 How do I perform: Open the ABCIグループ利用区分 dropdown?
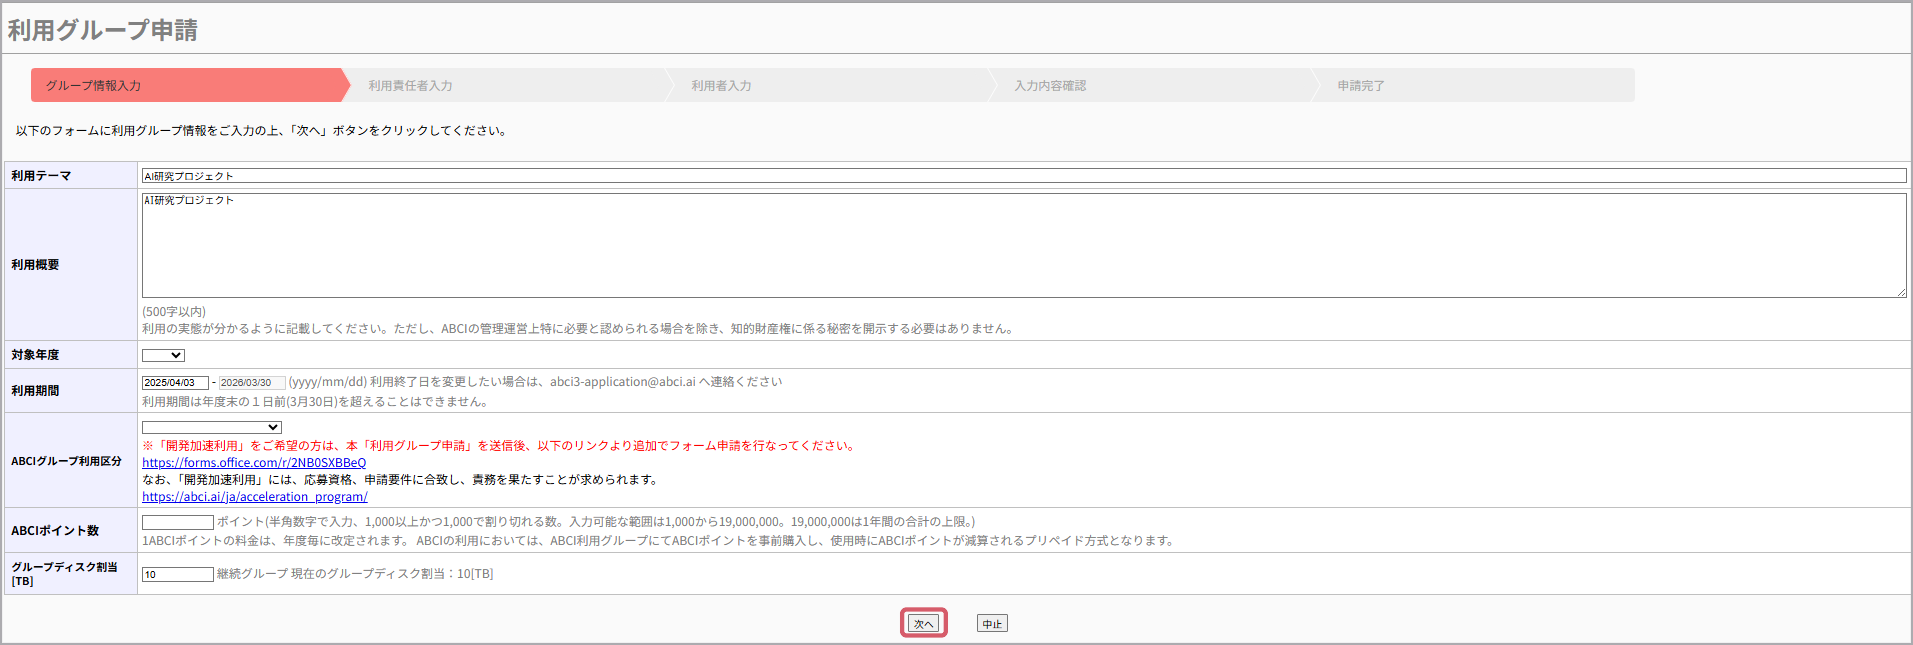(x=212, y=427)
